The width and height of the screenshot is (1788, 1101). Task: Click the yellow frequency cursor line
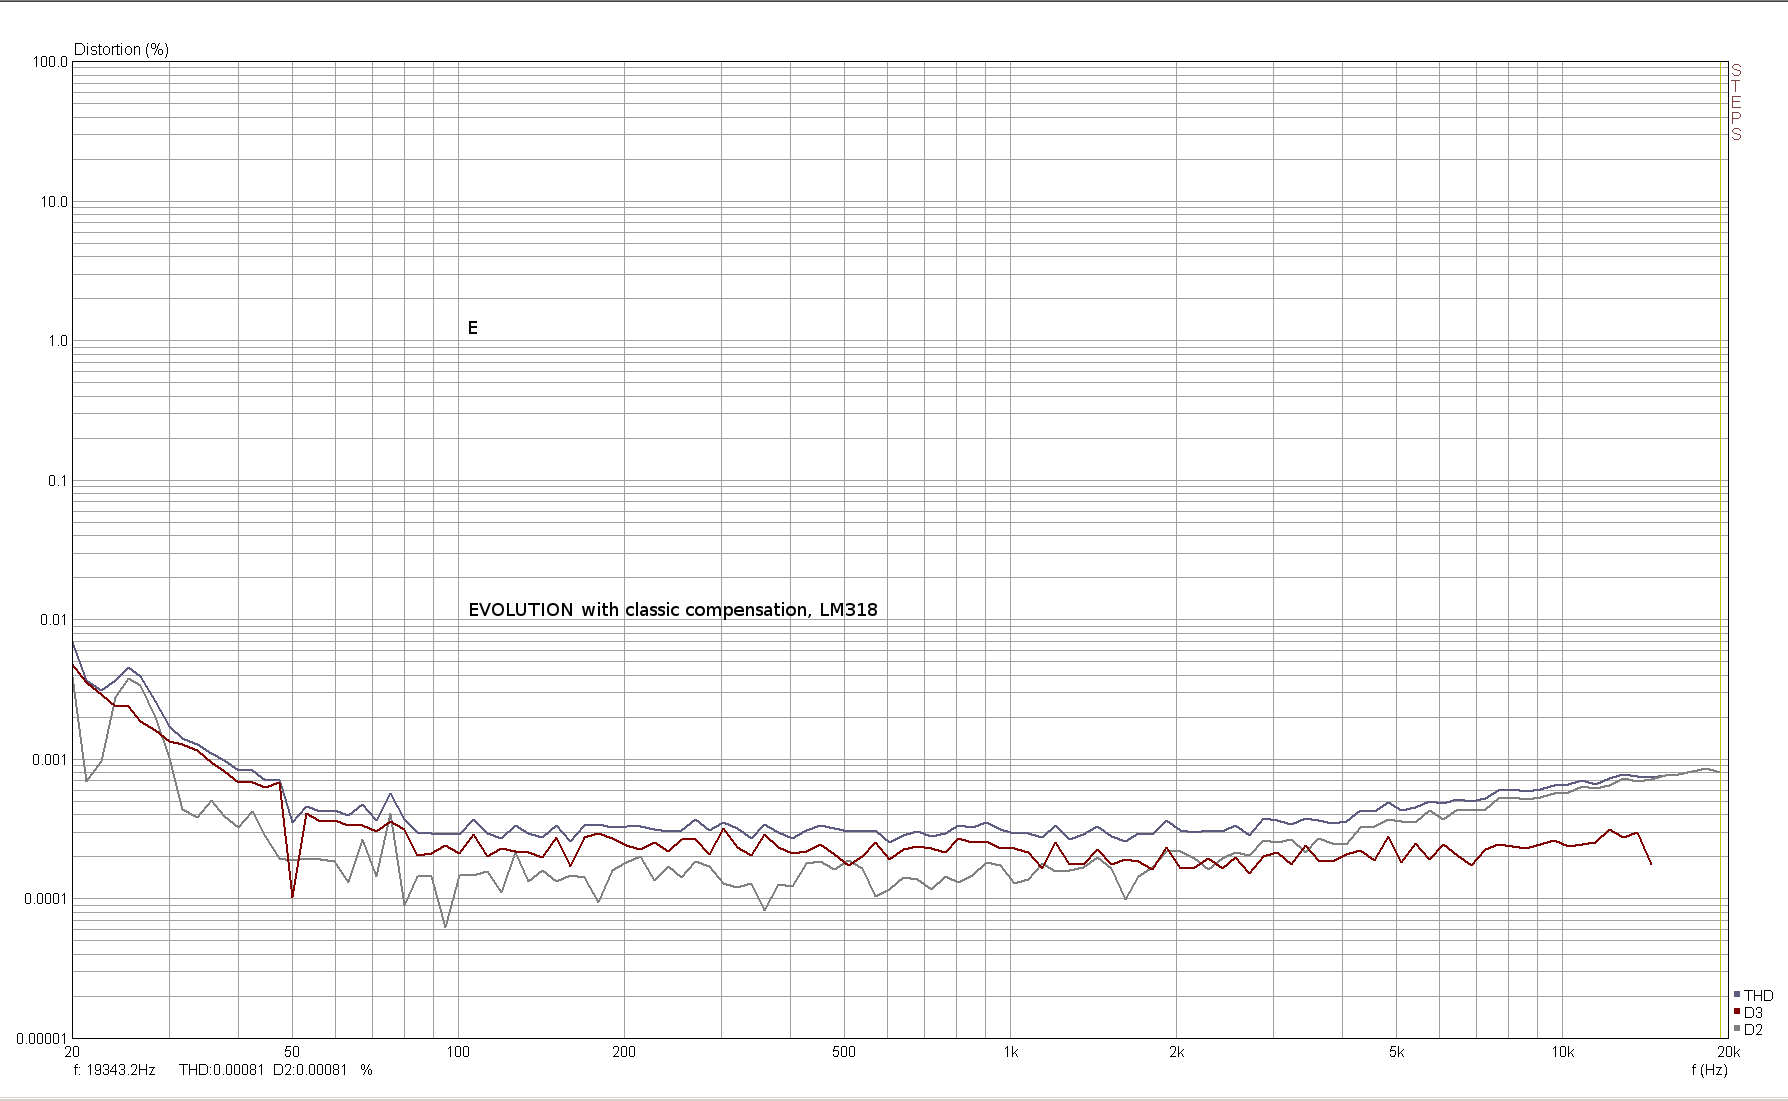click(1721, 550)
